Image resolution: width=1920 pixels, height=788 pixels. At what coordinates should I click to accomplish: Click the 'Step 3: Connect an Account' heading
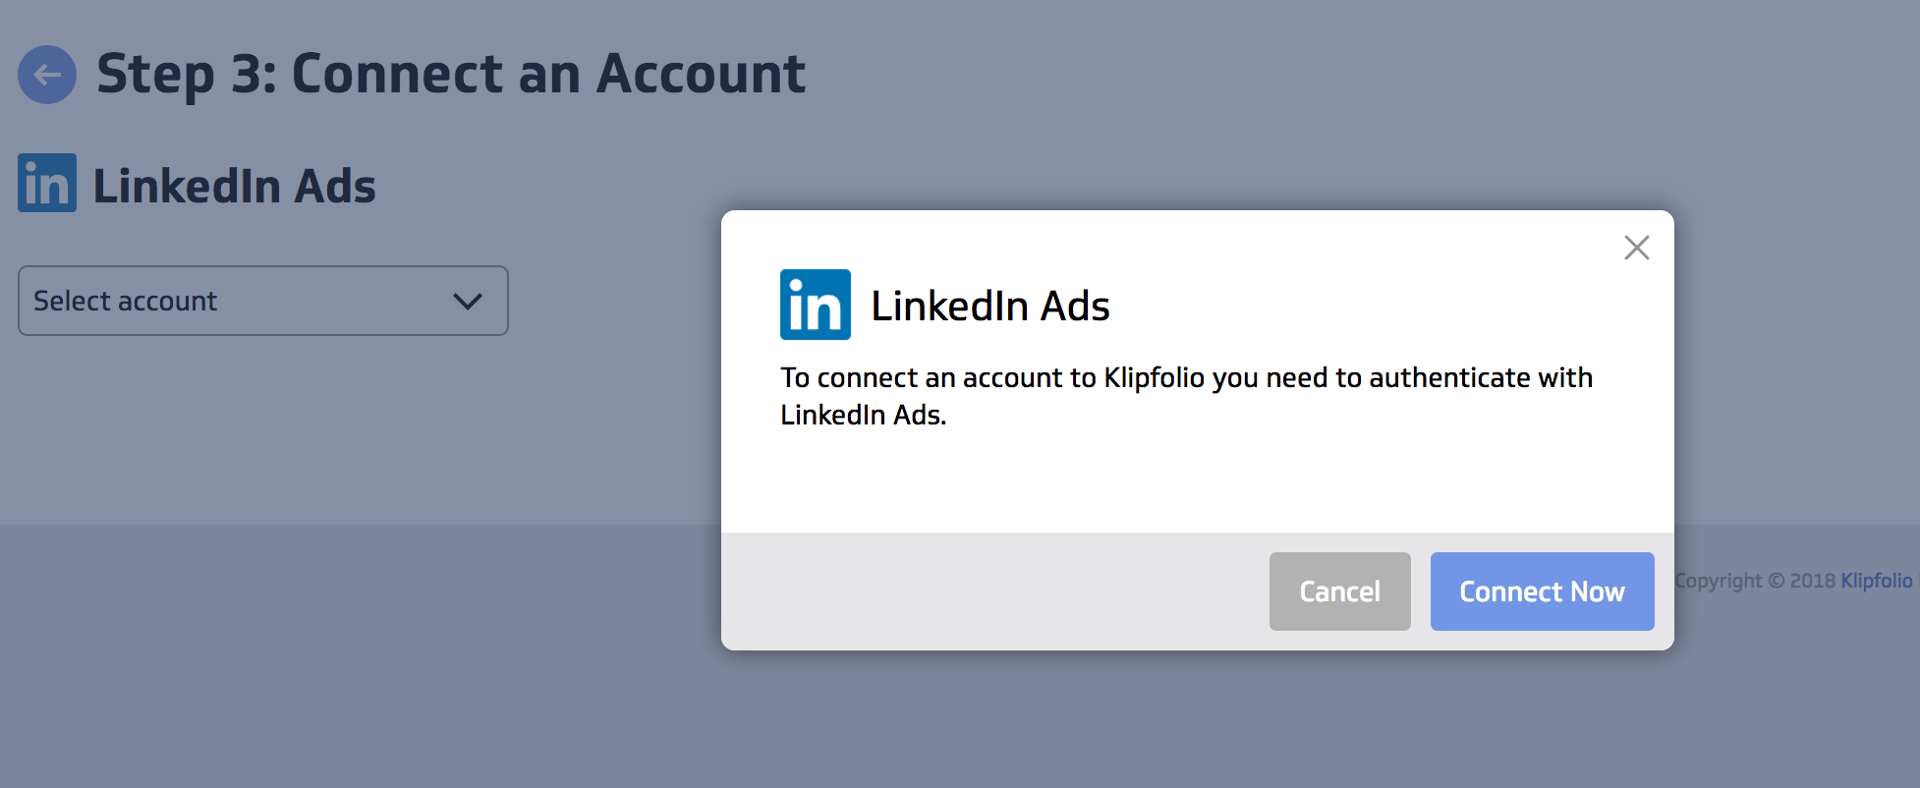(450, 74)
